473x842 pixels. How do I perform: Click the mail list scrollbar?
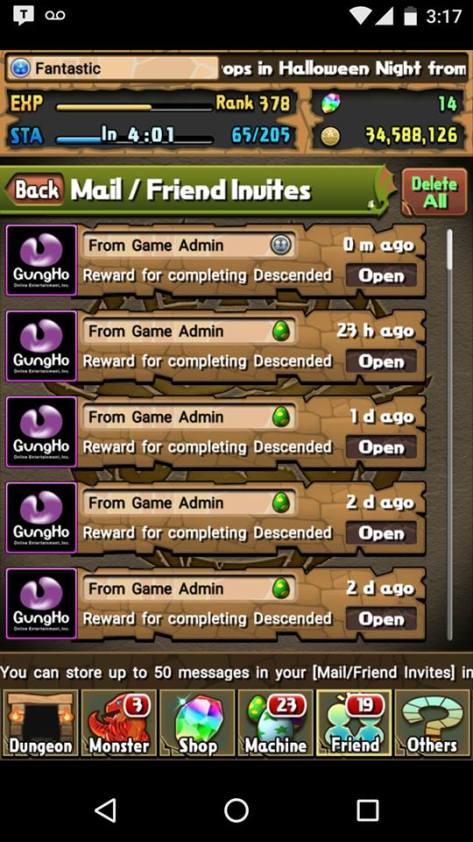coord(449,434)
